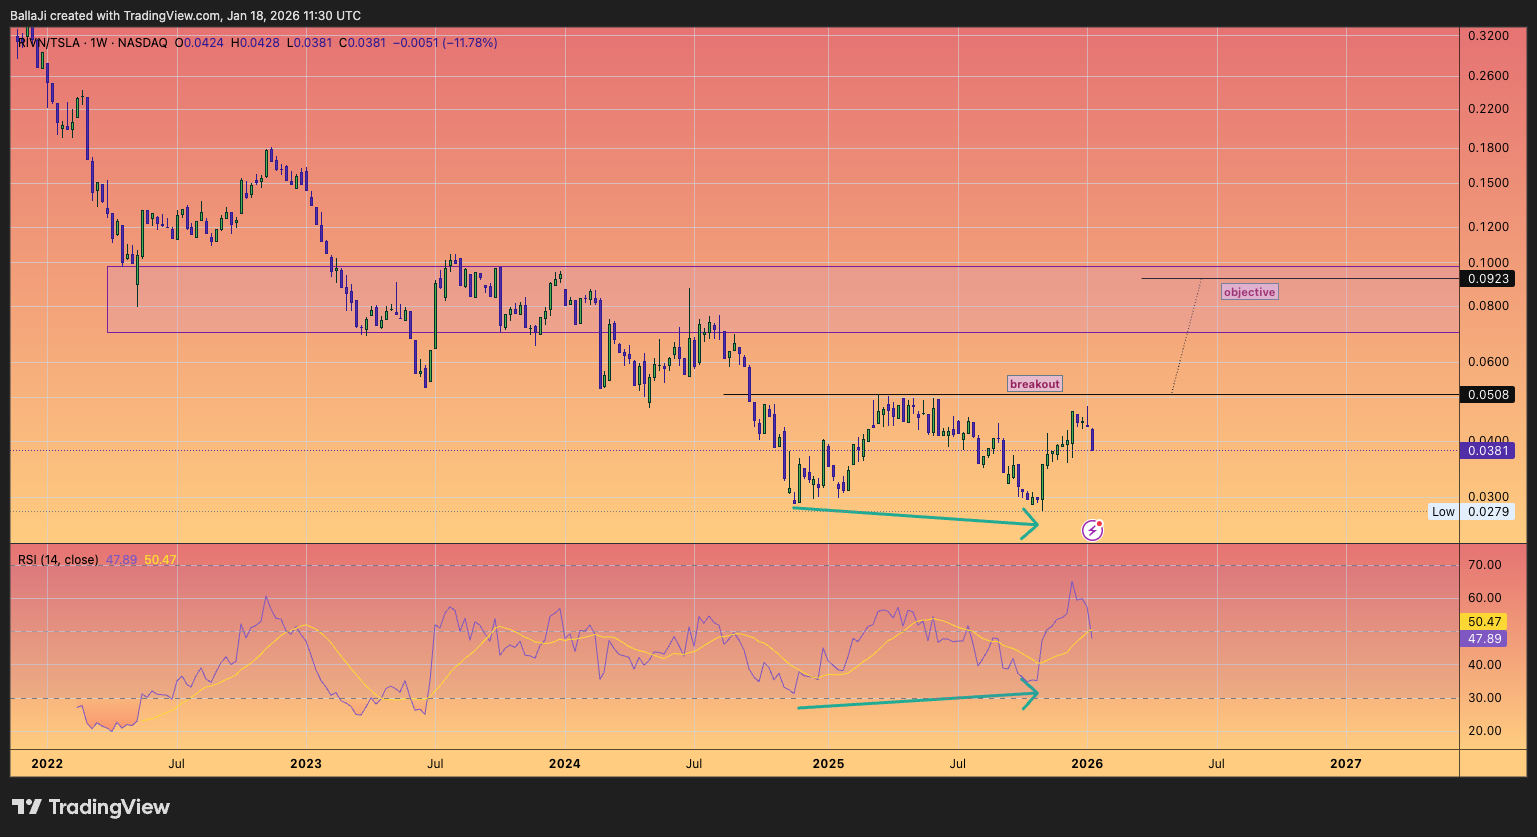Click the 2025 time axis label
This screenshot has height=837, width=1537.
click(828, 764)
